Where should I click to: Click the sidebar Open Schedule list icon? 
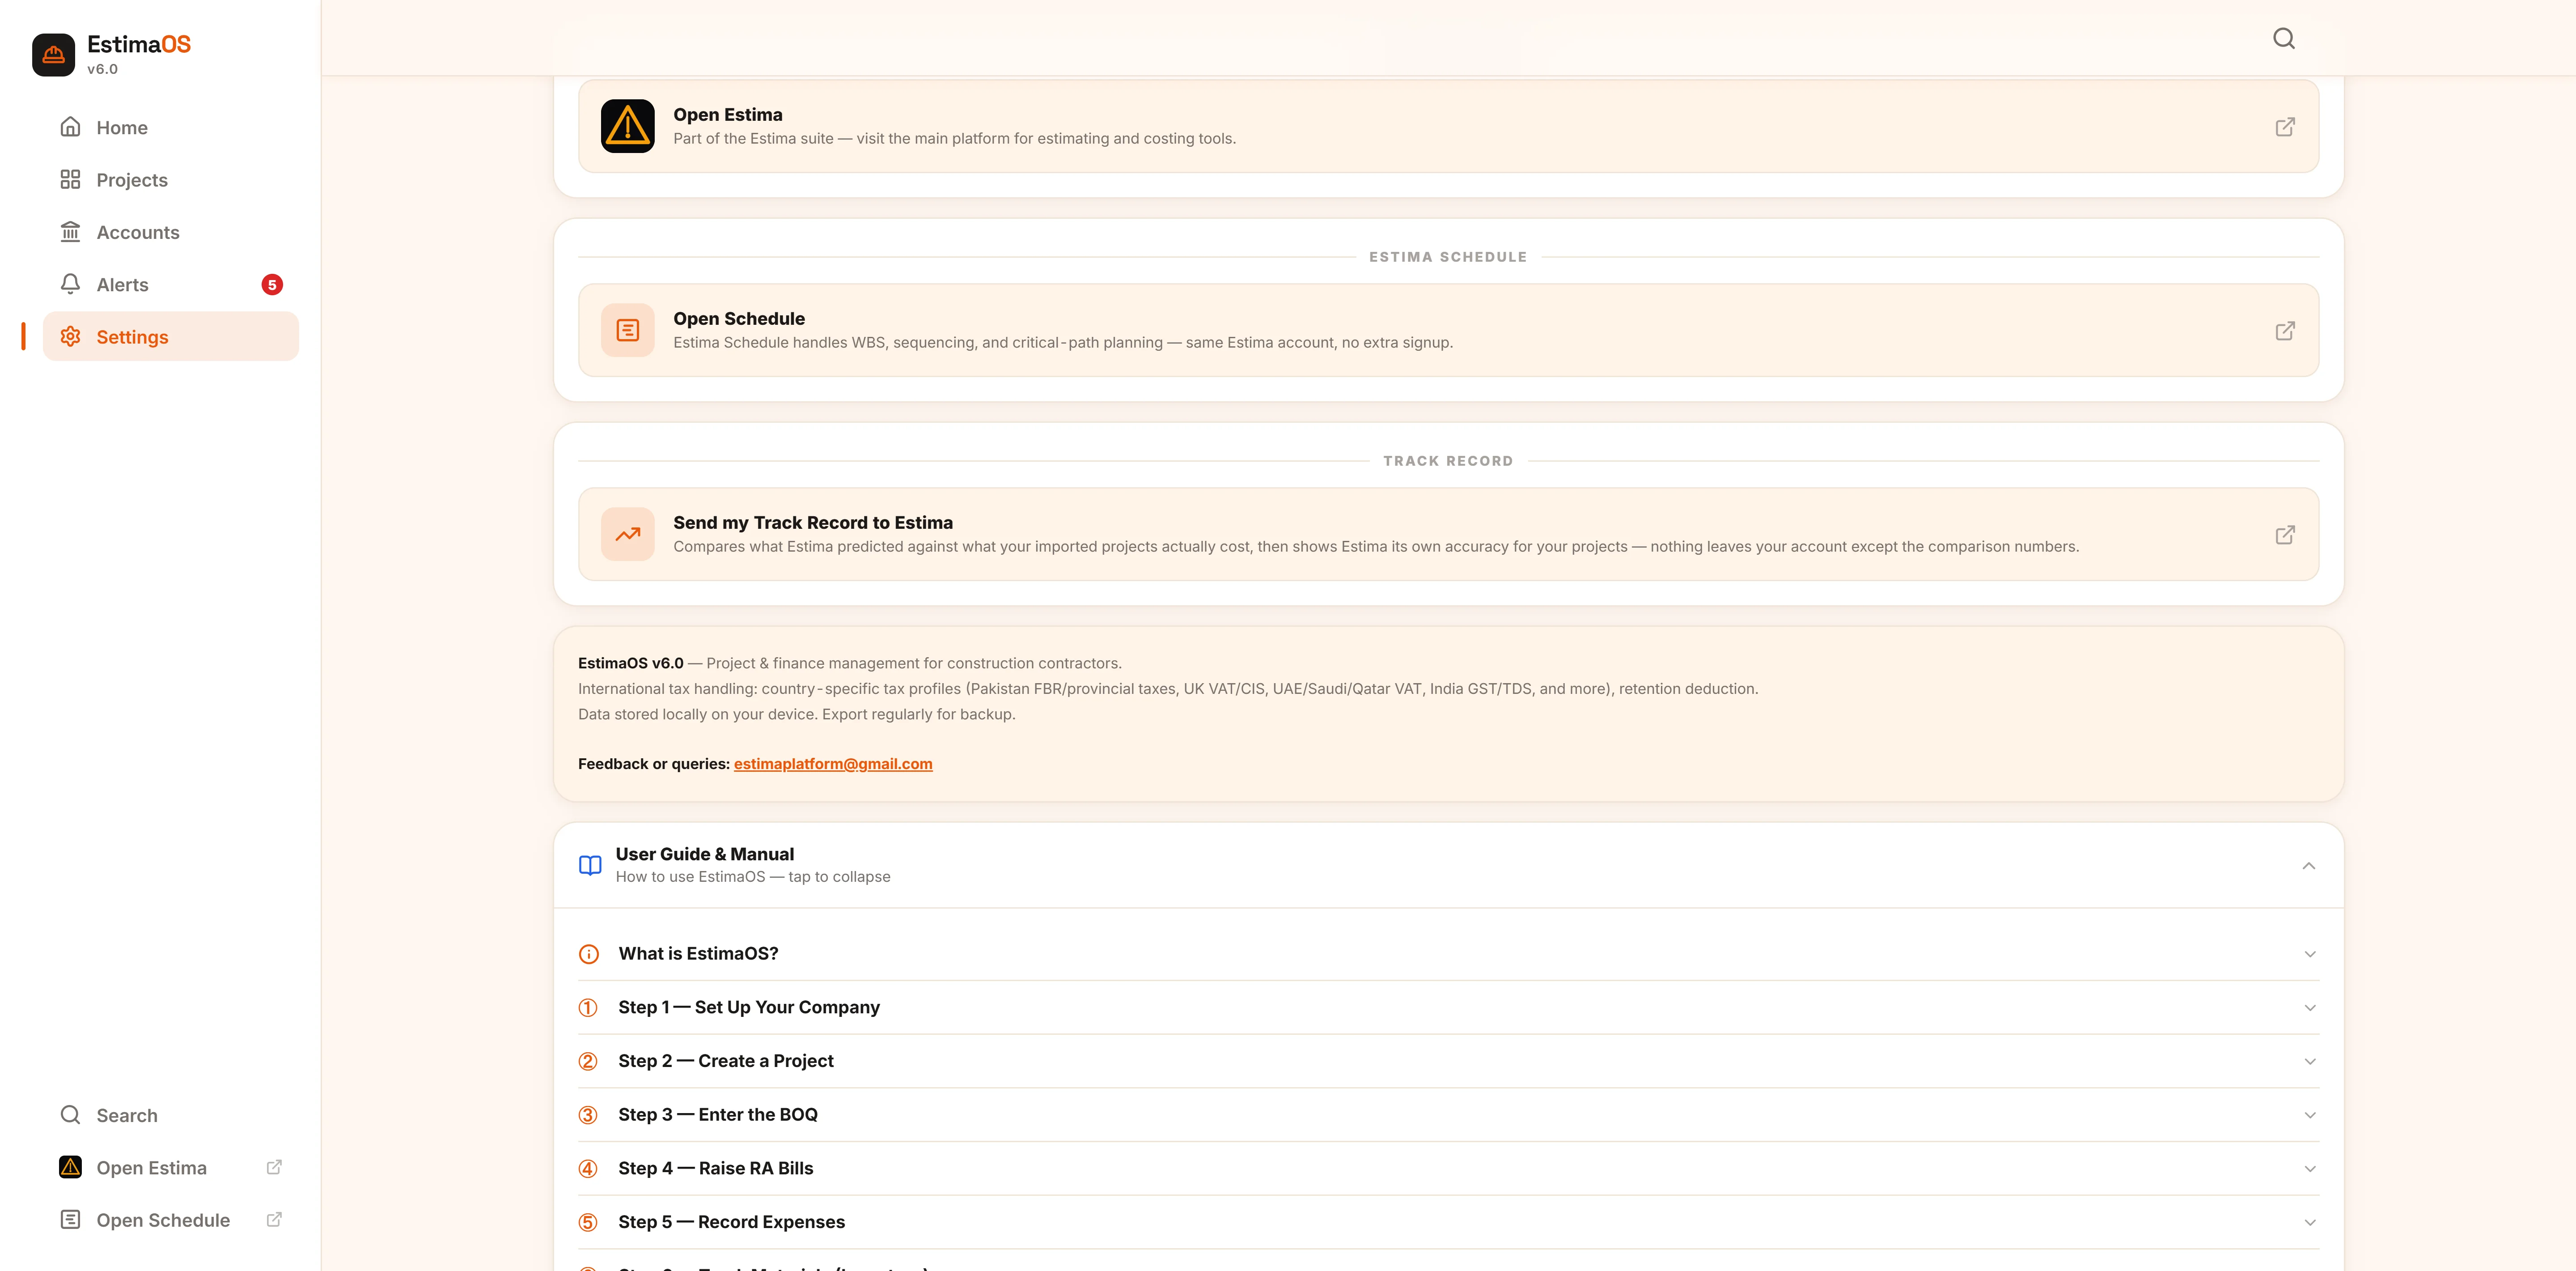point(70,1219)
